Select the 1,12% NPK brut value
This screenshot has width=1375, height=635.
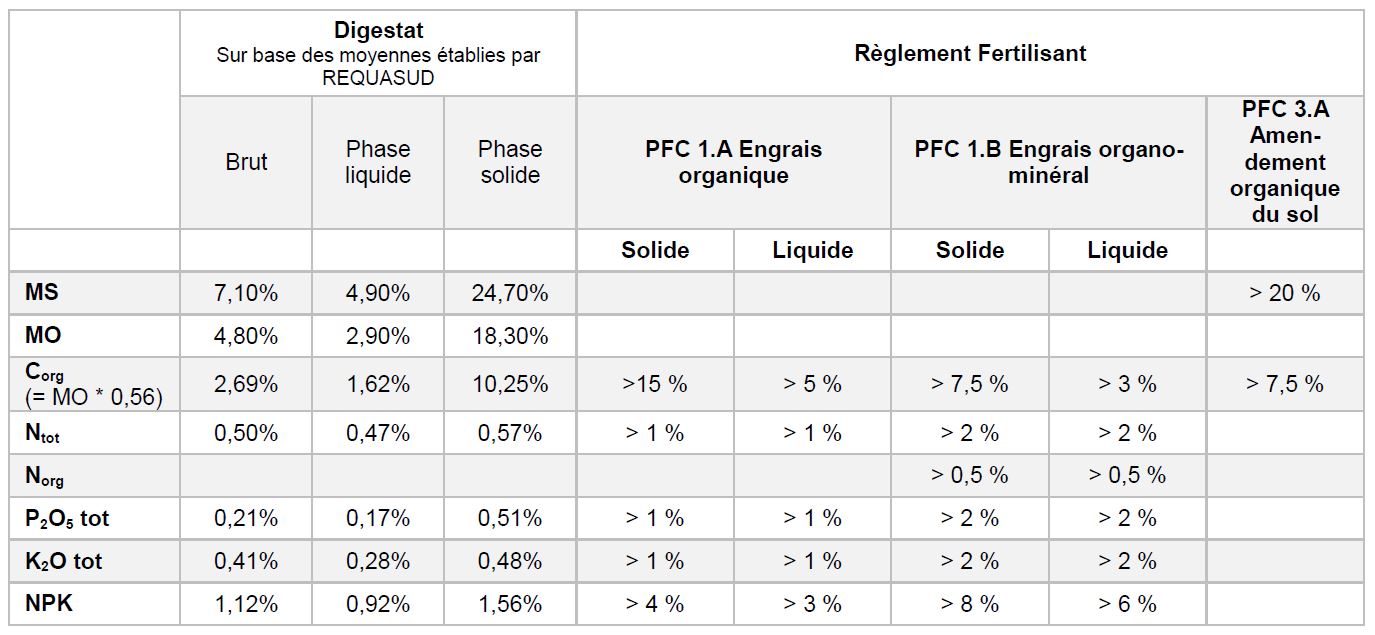pyautogui.click(x=246, y=604)
